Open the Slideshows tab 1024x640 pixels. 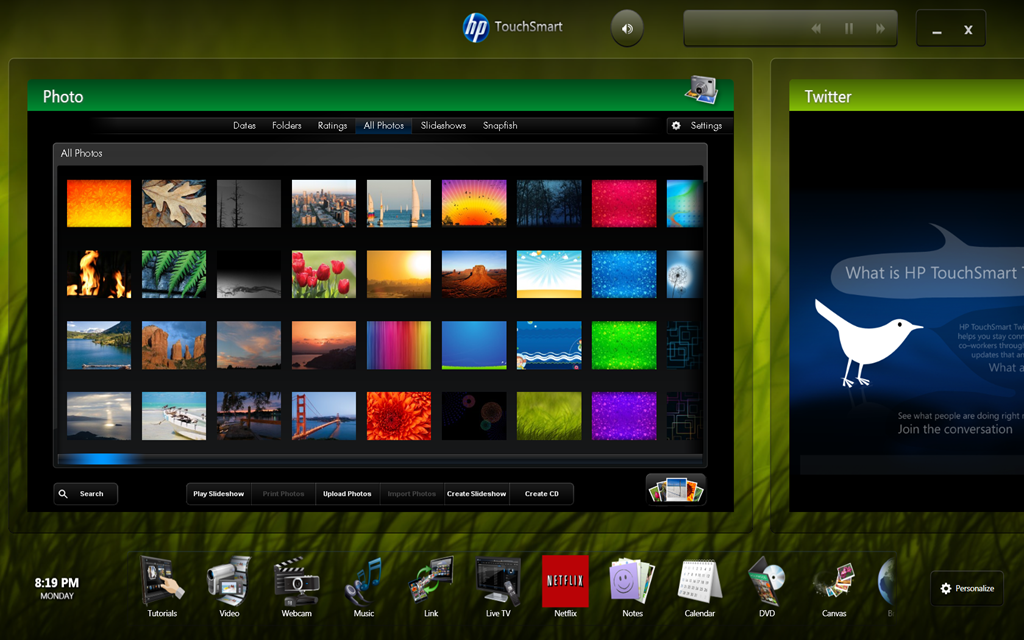click(x=443, y=125)
